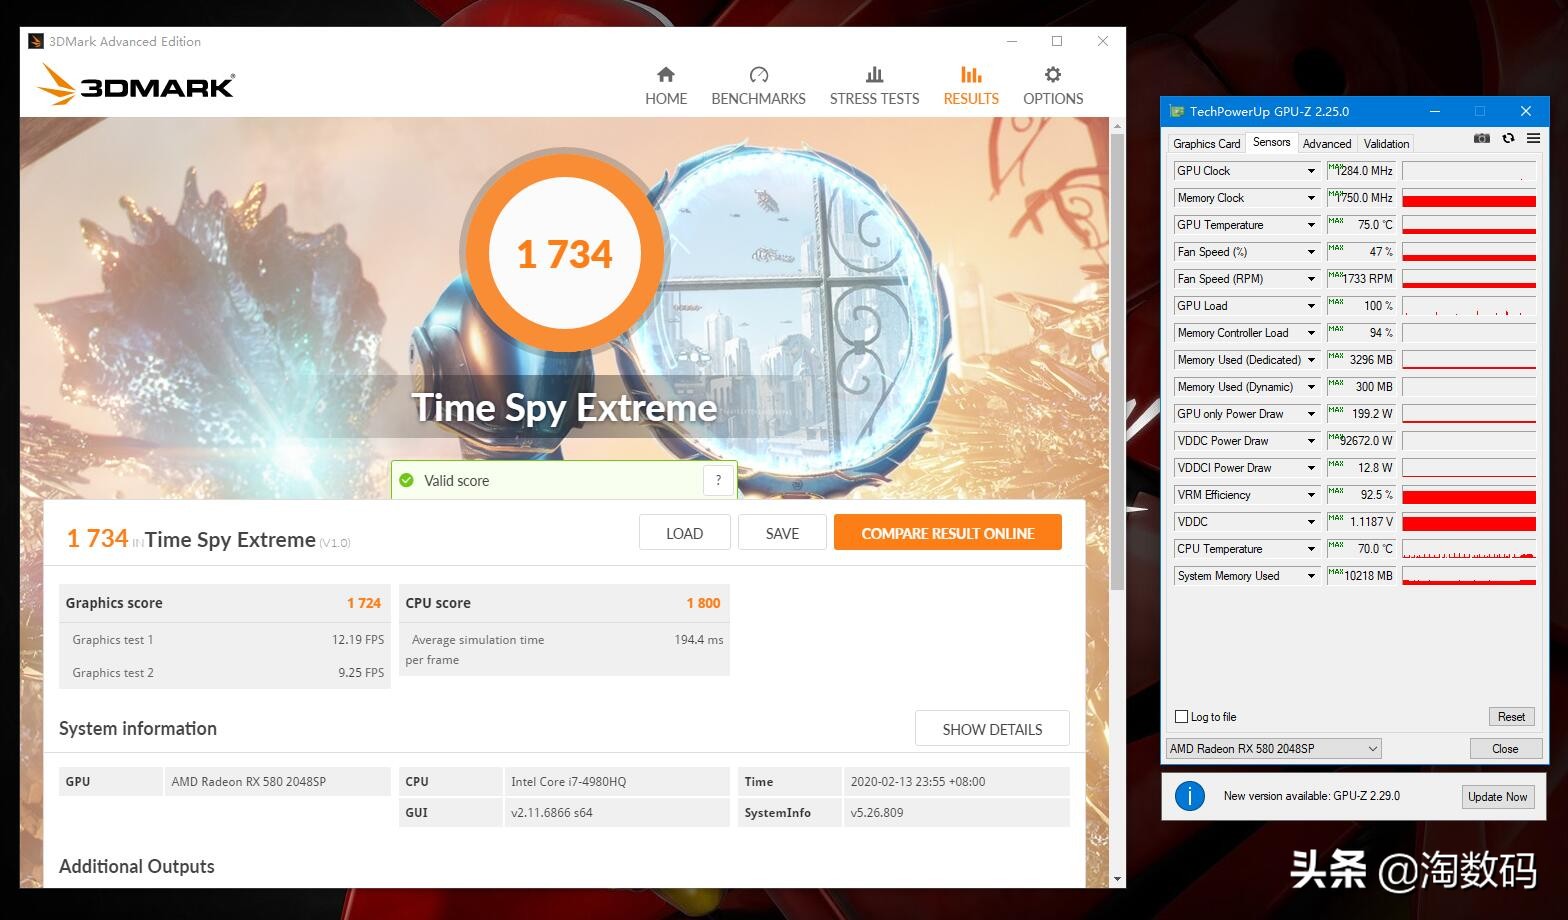Viewport: 1568px width, 920px height.
Task: Open the VDDC voltage sensor dropdown
Action: [1311, 522]
